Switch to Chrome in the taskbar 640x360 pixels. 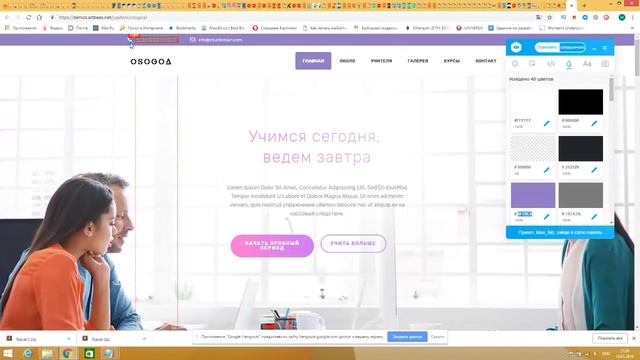click(x=68, y=353)
